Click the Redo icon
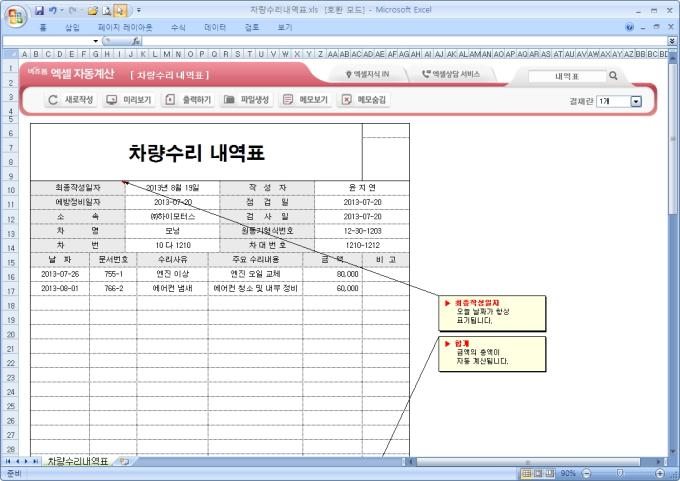The image size is (680, 481). click(x=72, y=10)
